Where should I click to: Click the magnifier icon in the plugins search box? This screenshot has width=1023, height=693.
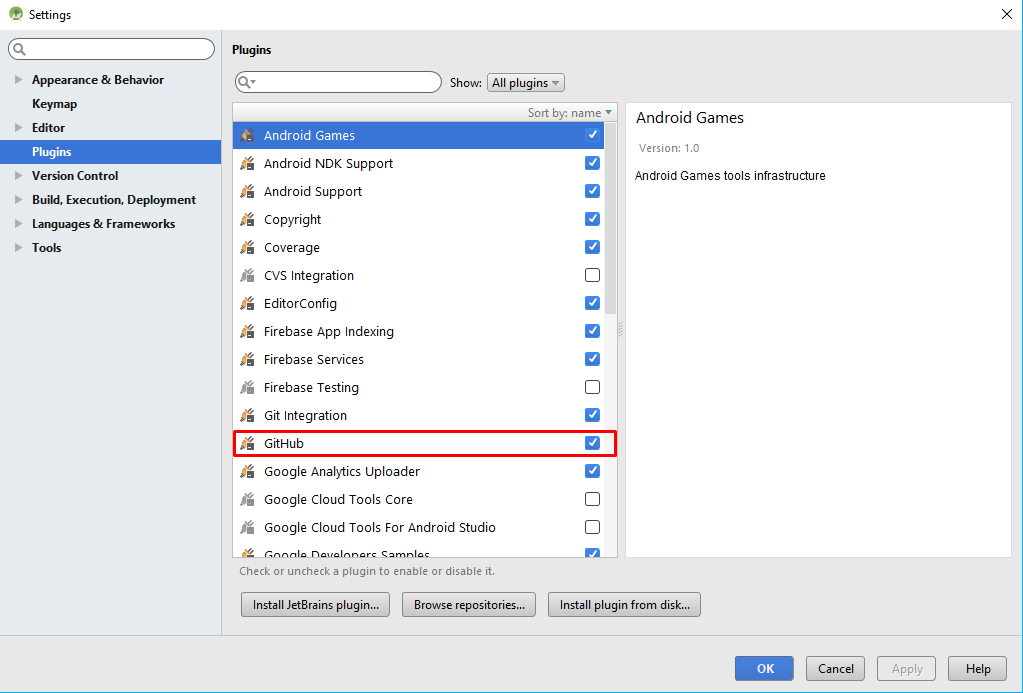245,82
